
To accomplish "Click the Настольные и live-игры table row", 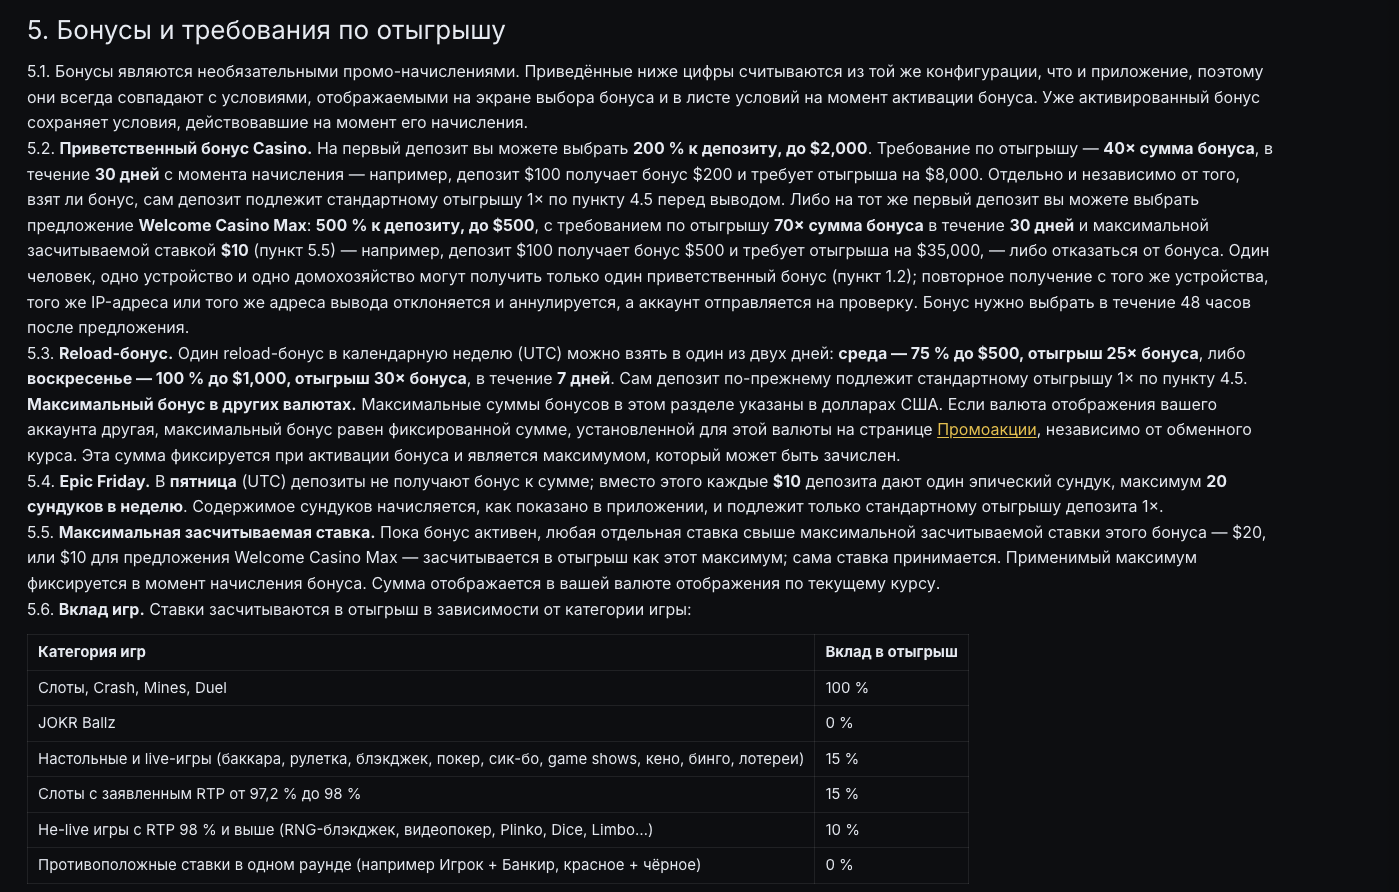I will 498,759.
